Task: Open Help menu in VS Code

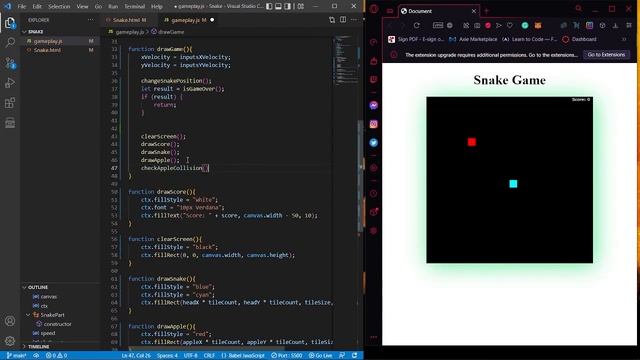Action: [157, 7]
